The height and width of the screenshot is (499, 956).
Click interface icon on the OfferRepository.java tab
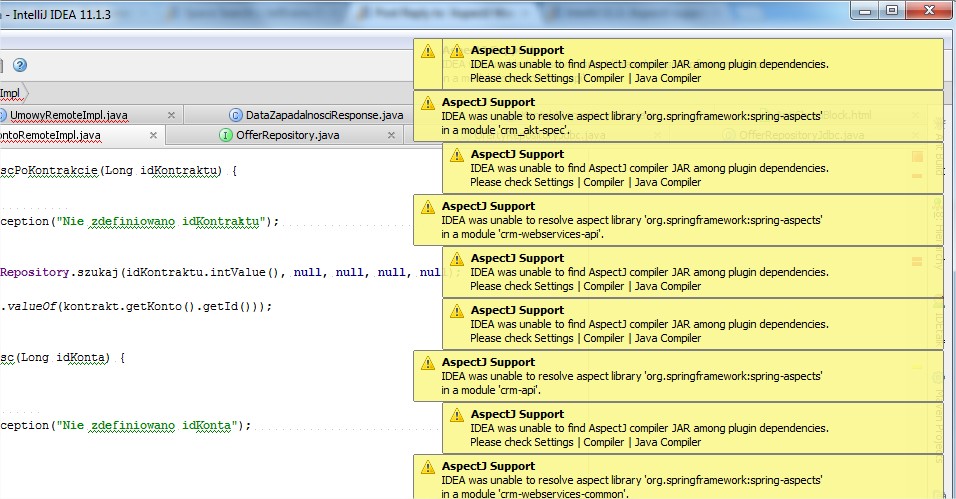pyautogui.click(x=226, y=135)
